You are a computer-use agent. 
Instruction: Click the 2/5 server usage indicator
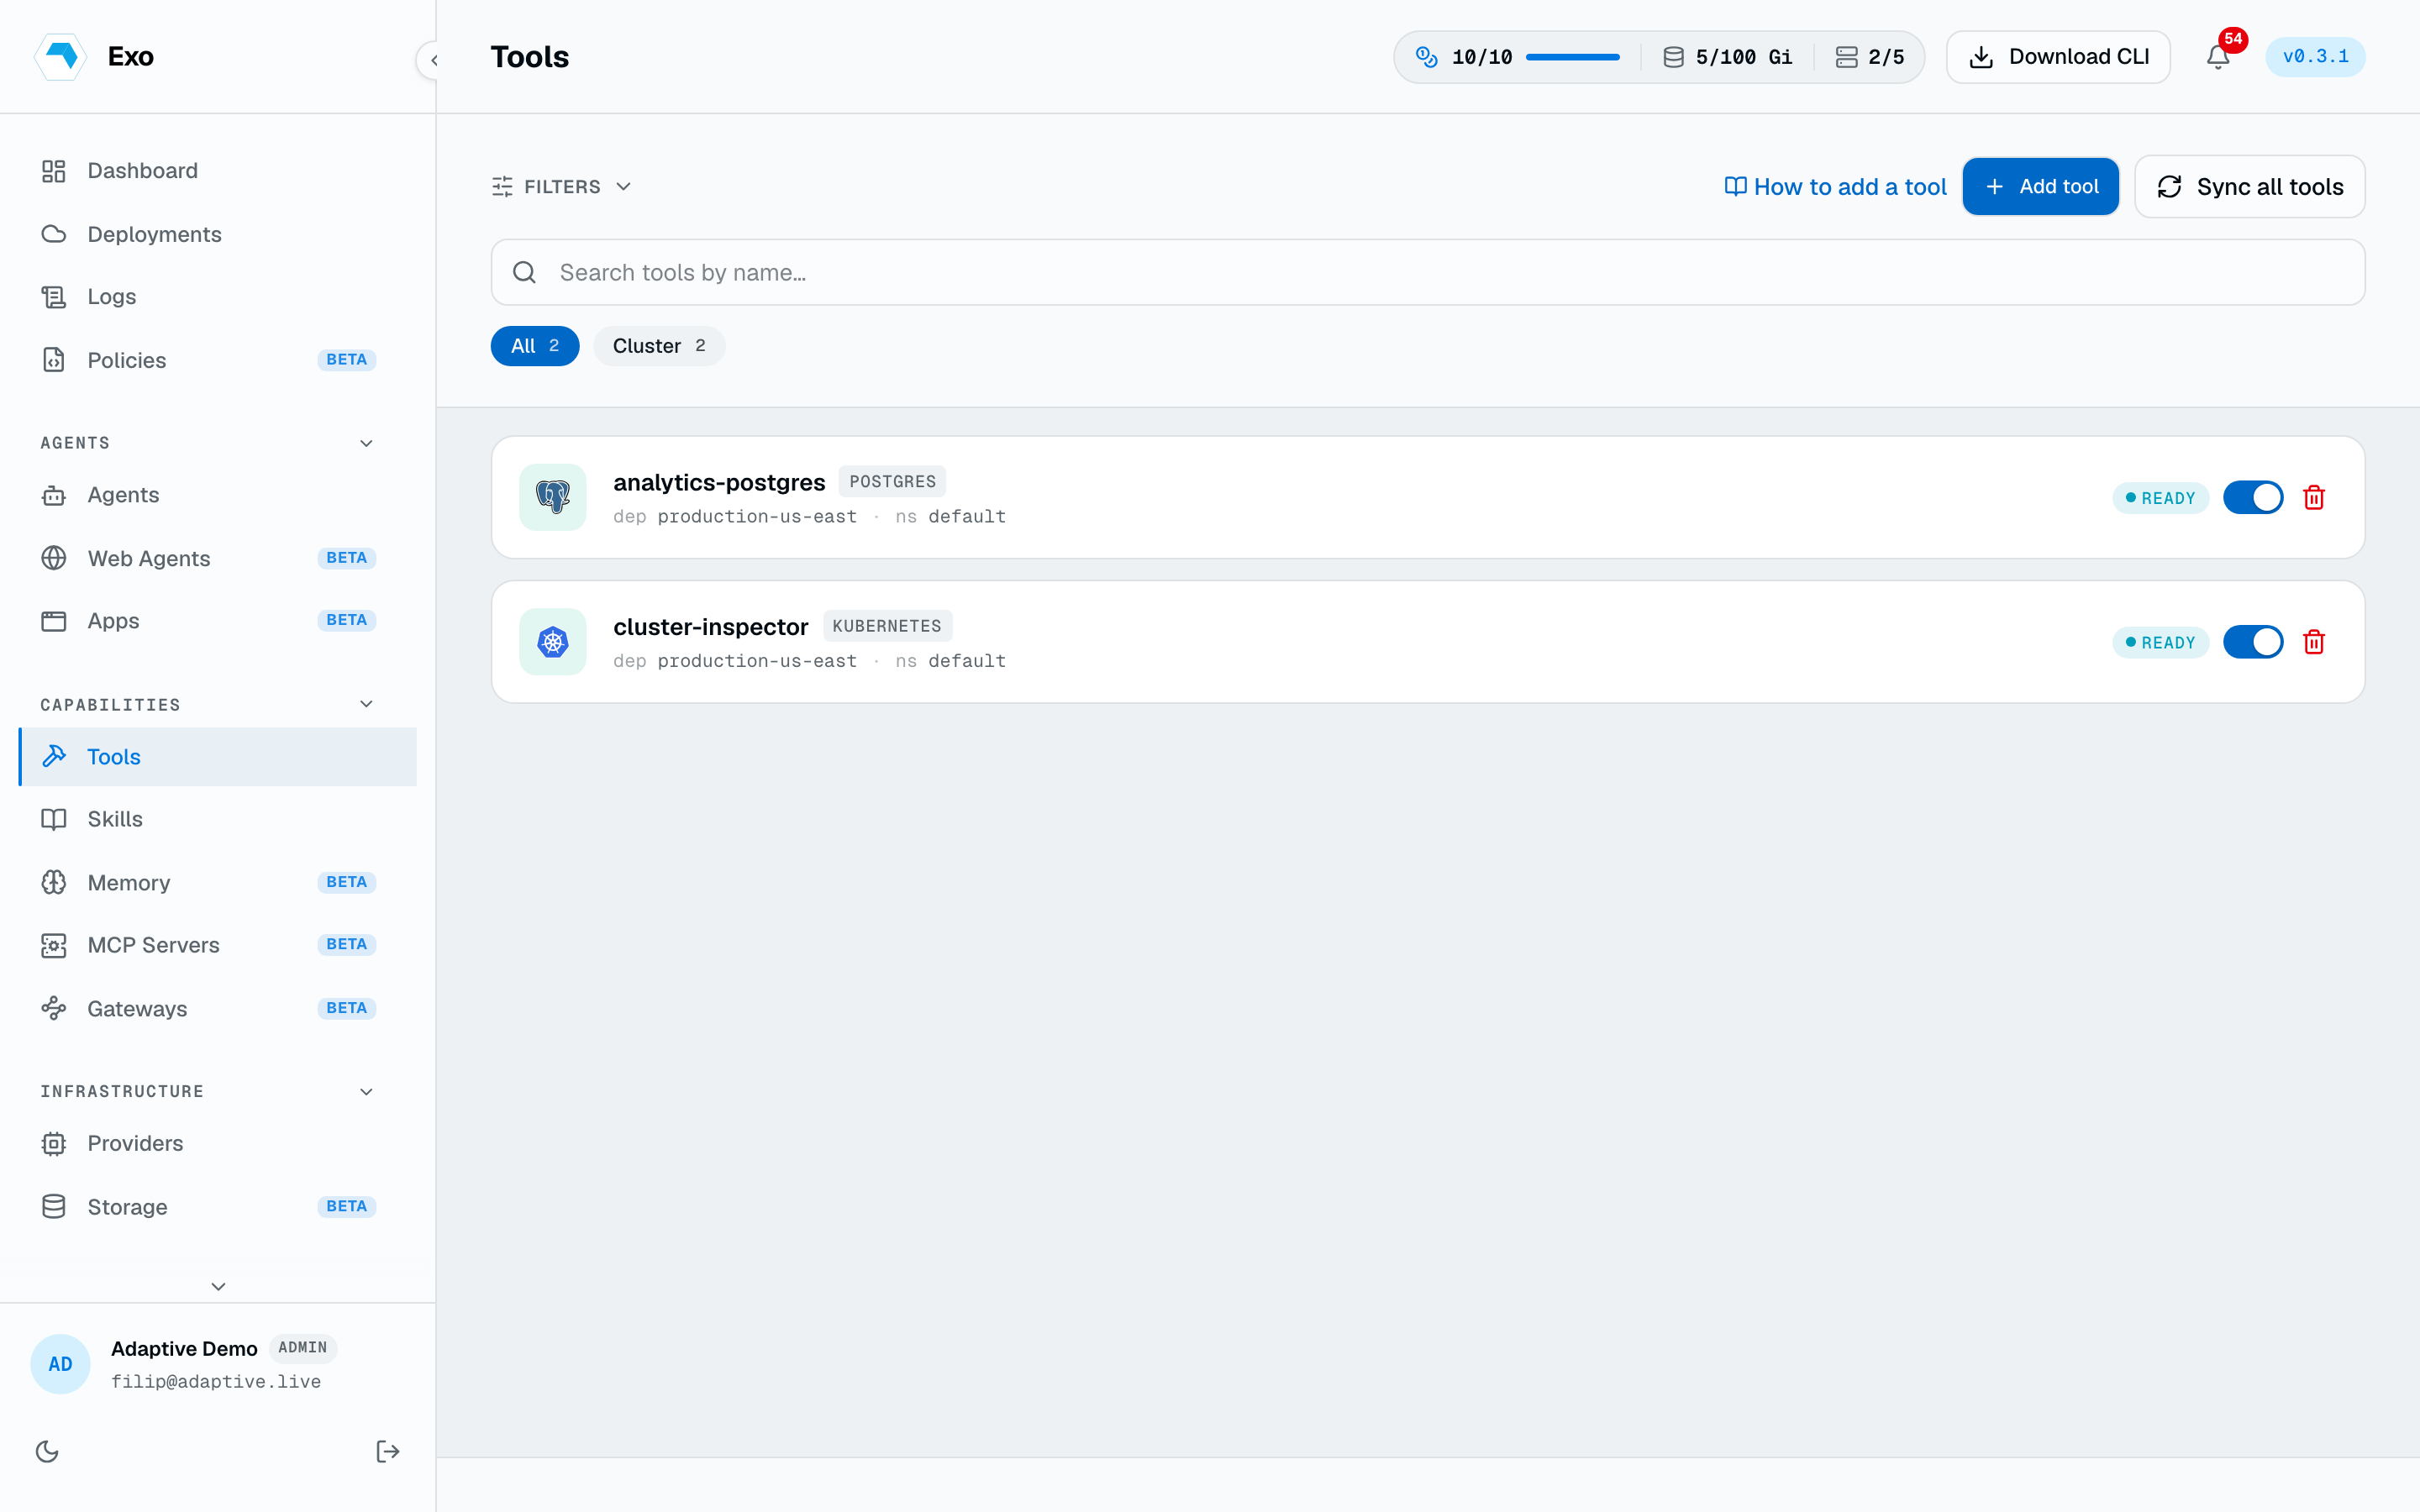coord(1870,57)
